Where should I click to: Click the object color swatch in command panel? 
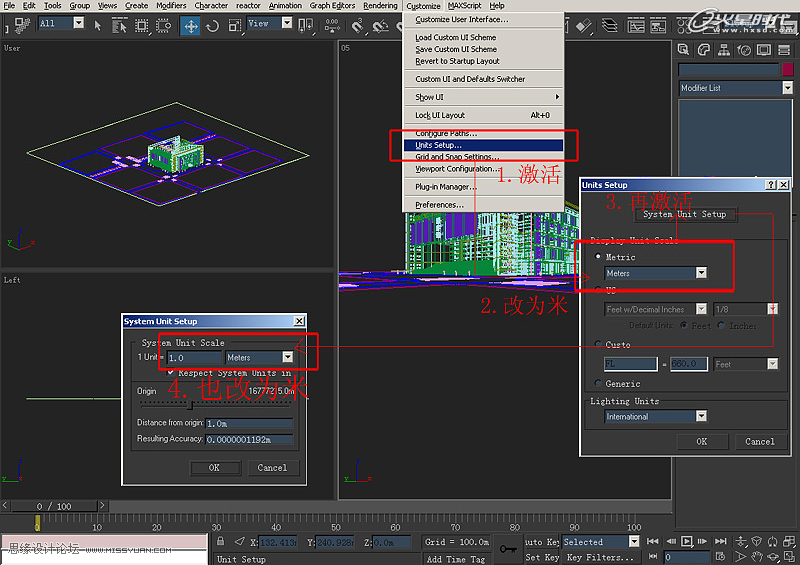786,70
